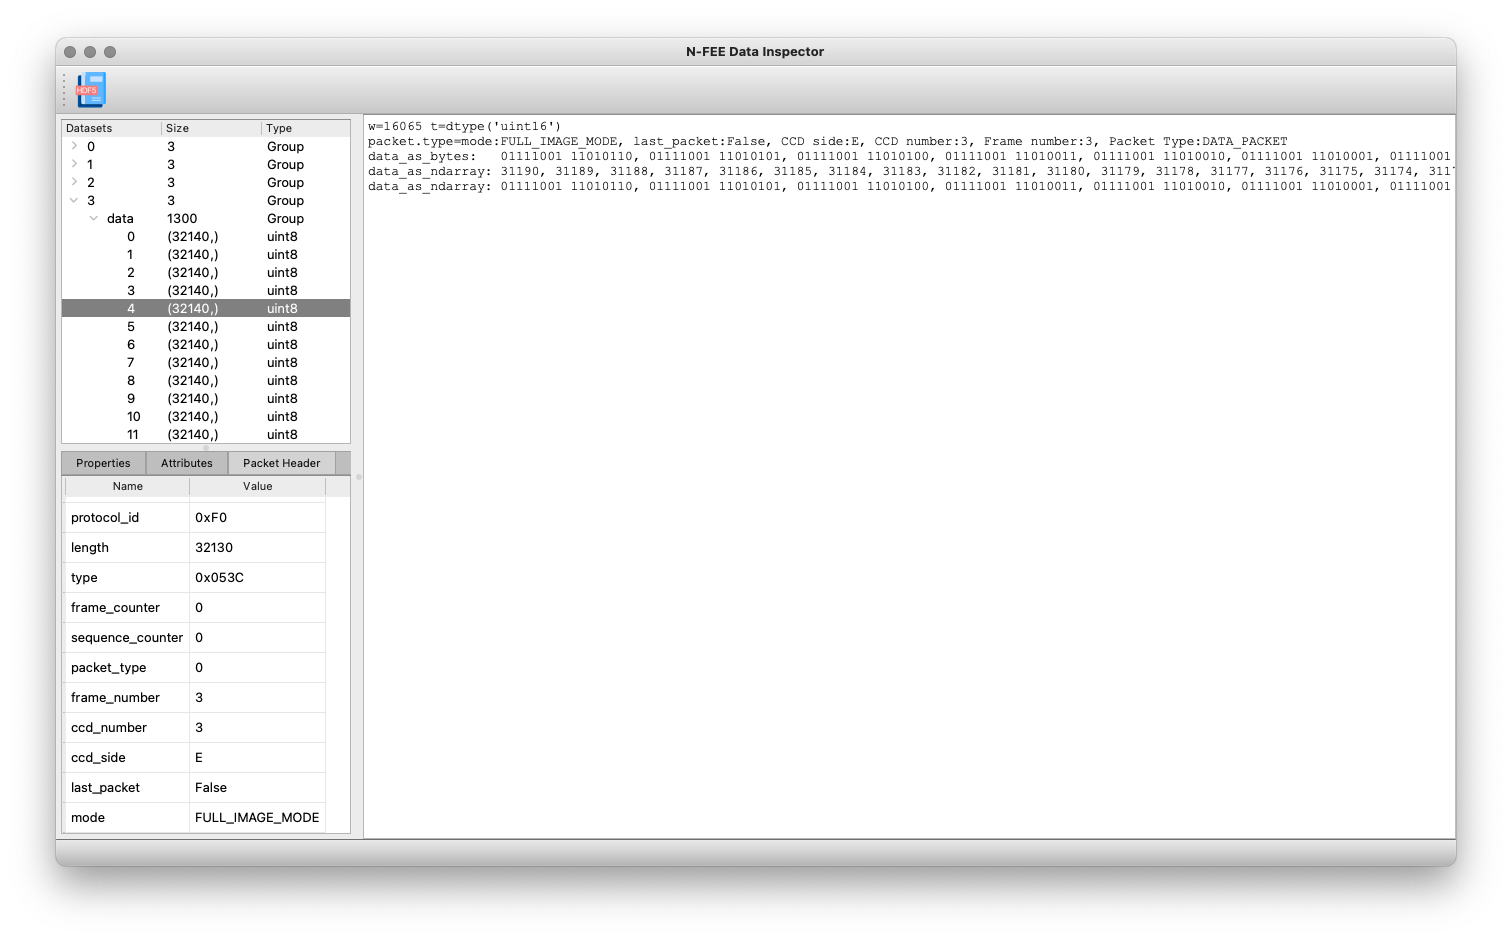The width and height of the screenshot is (1512, 940).
Task: Click the Name column header
Action: (128, 486)
